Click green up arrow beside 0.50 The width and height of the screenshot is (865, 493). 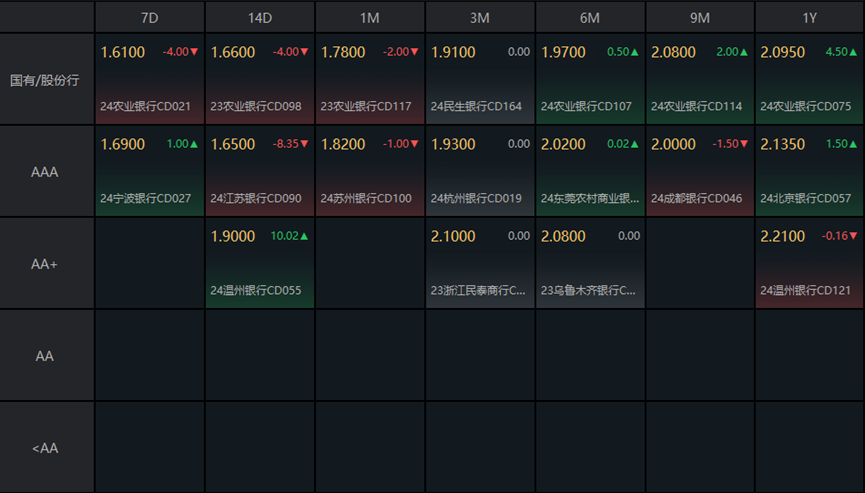(x=634, y=52)
